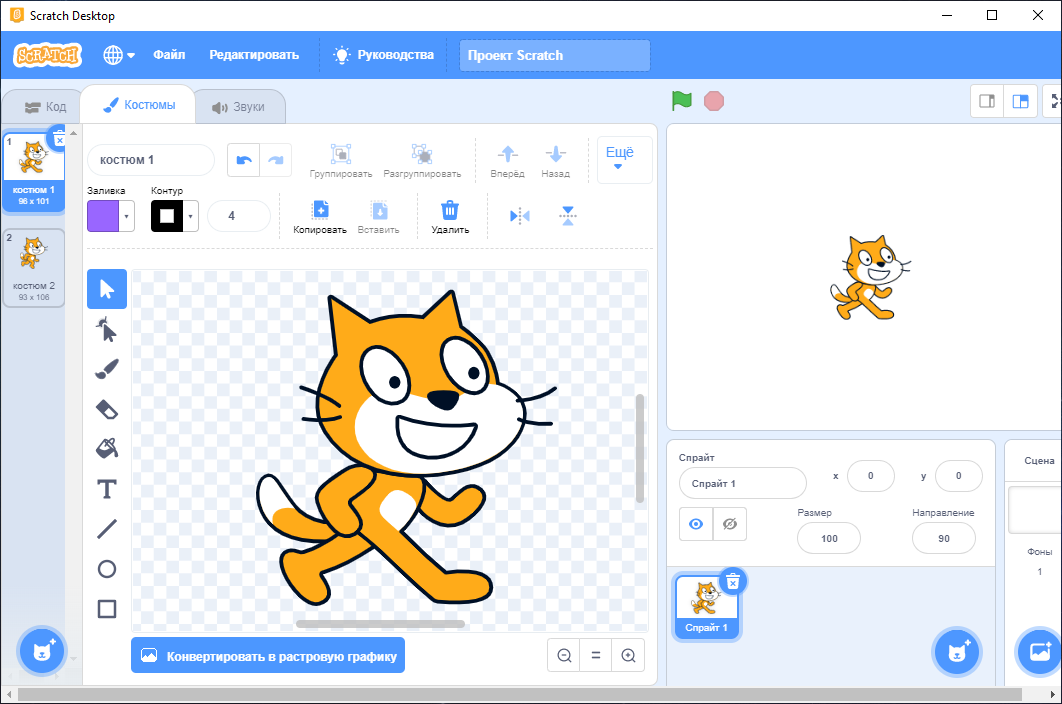Click the Разгруппировать icon
Image resolution: width=1062 pixels, height=704 pixels.
[422, 154]
